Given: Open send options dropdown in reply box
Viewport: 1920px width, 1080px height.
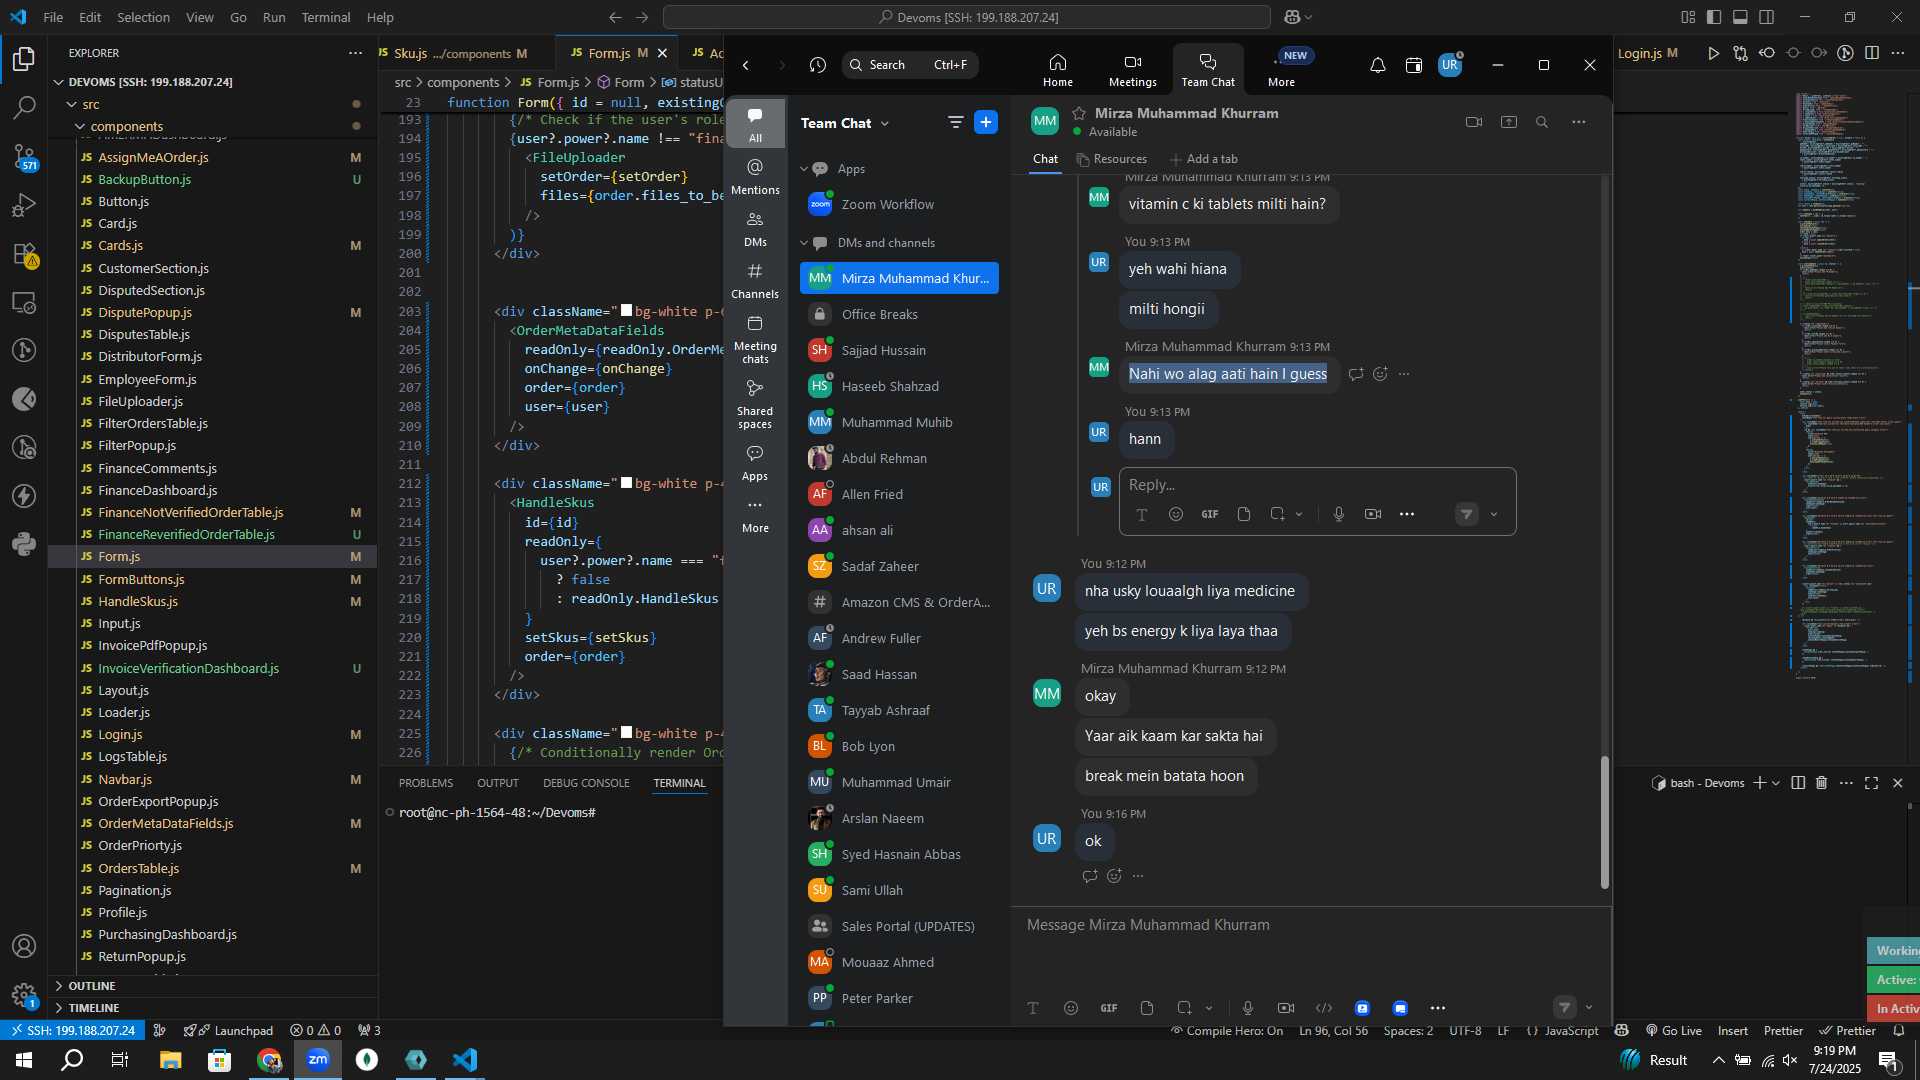Looking at the screenshot, I should pos(1493,514).
